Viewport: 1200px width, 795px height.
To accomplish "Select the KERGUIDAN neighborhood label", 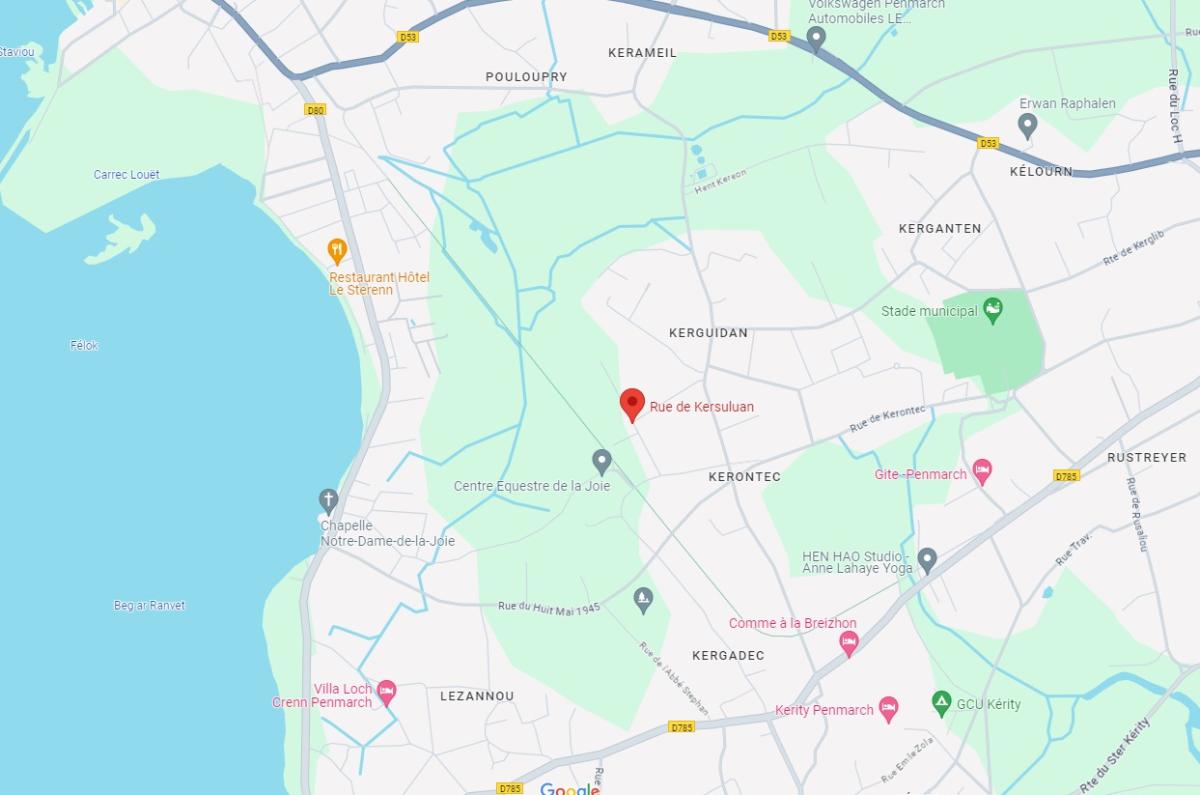I will [708, 333].
